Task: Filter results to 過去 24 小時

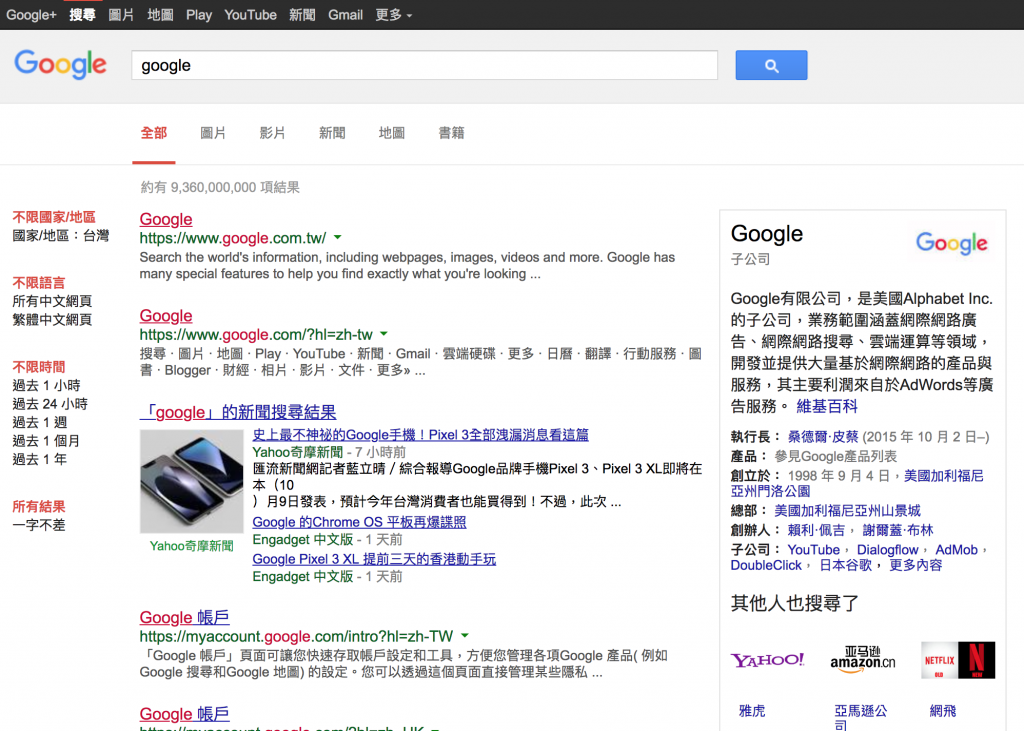Action: click(x=50, y=404)
